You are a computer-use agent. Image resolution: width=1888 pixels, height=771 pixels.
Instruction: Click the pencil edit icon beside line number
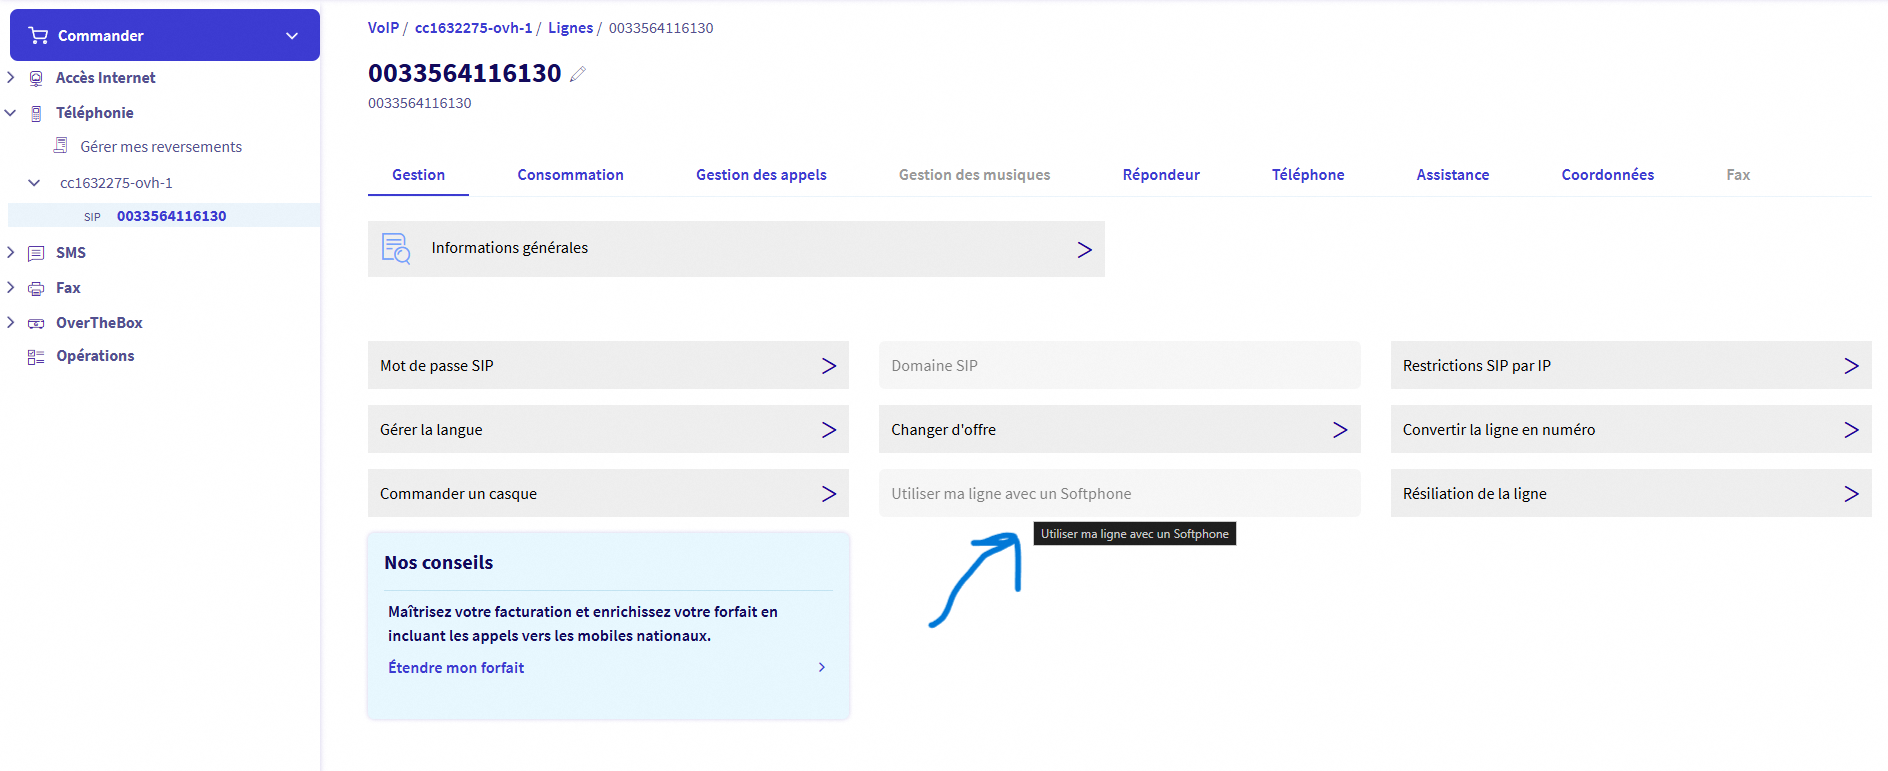pyautogui.click(x=577, y=74)
